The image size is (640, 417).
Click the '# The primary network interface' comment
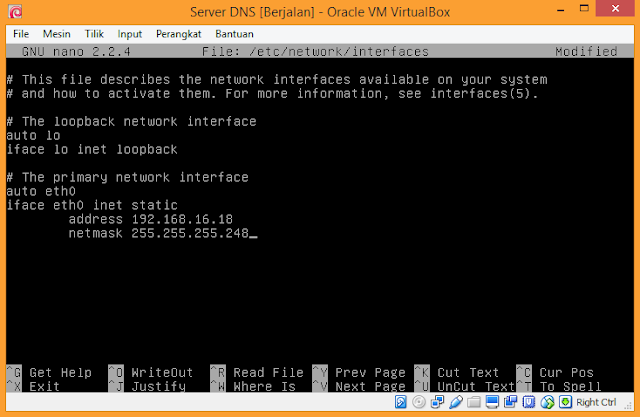point(127,177)
